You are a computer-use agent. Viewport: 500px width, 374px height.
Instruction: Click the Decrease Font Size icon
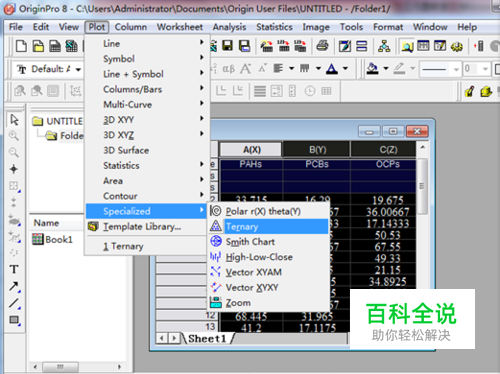coord(263,69)
